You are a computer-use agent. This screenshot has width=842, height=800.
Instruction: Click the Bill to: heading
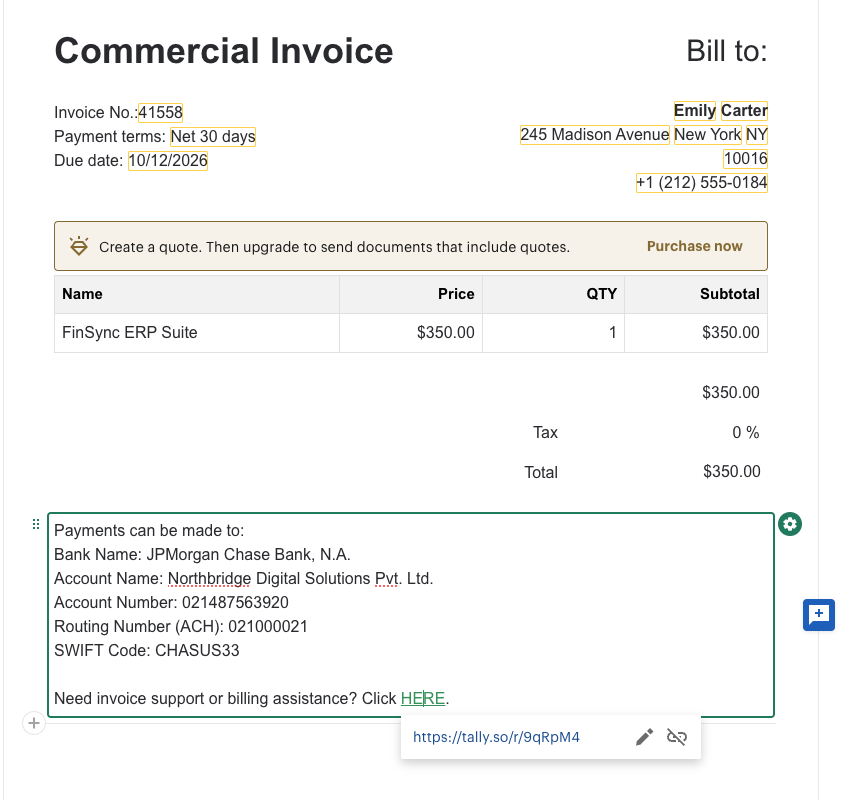tap(727, 51)
